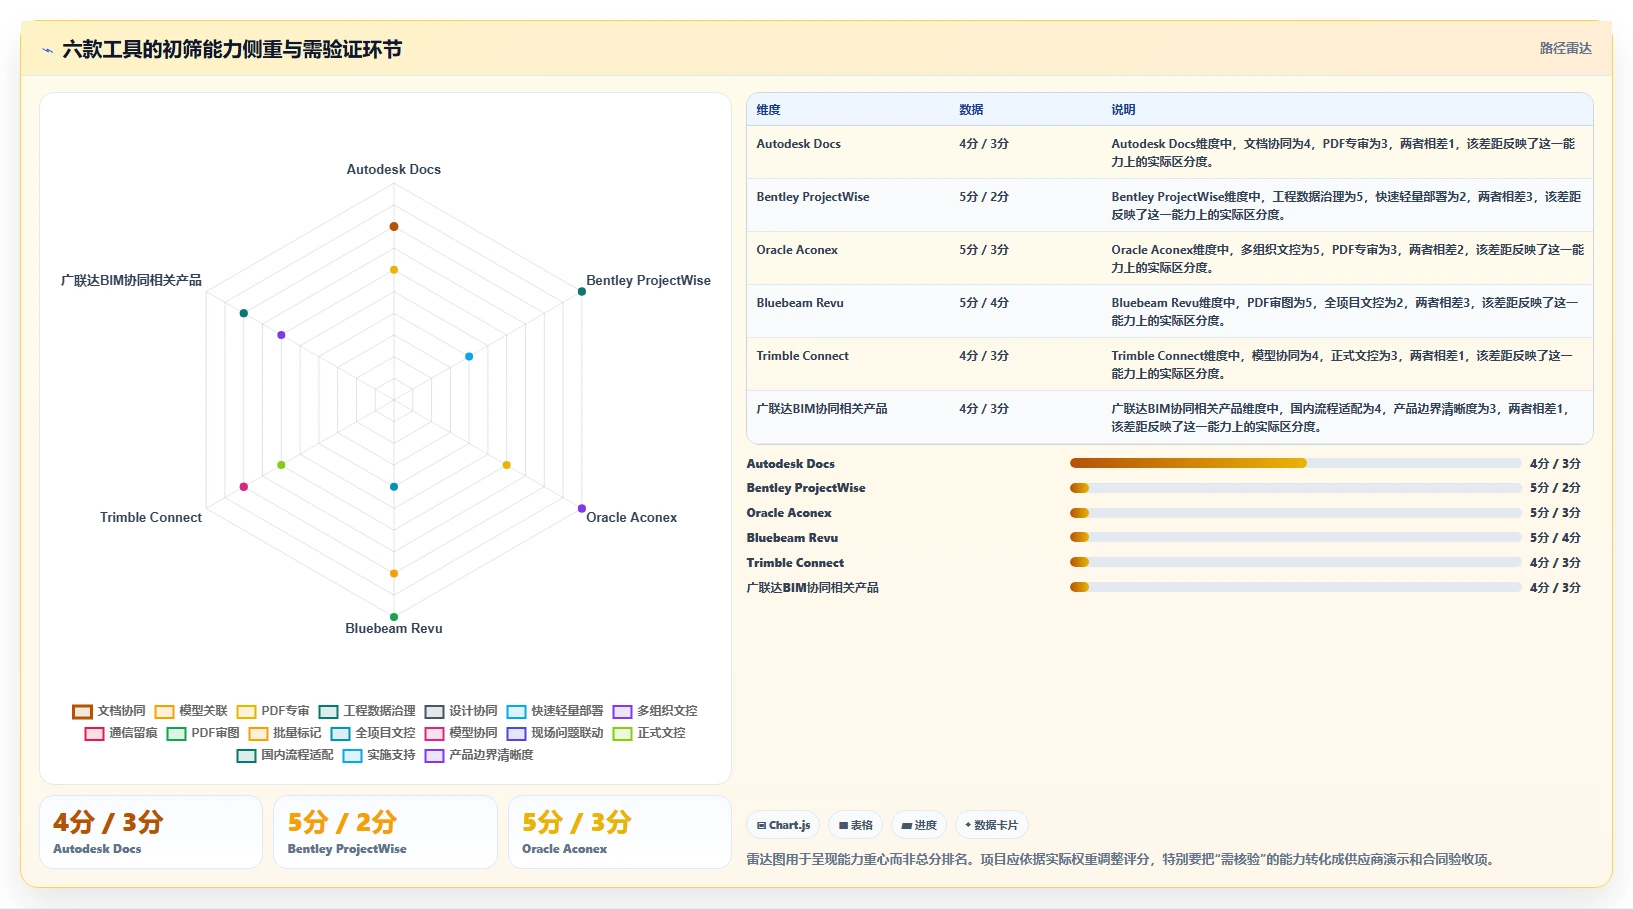The image size is (1633, 909).
Task: Select the 广联达BIM协同相关产品 table row name
Action: pyautogui.click(x=822, y=409)
